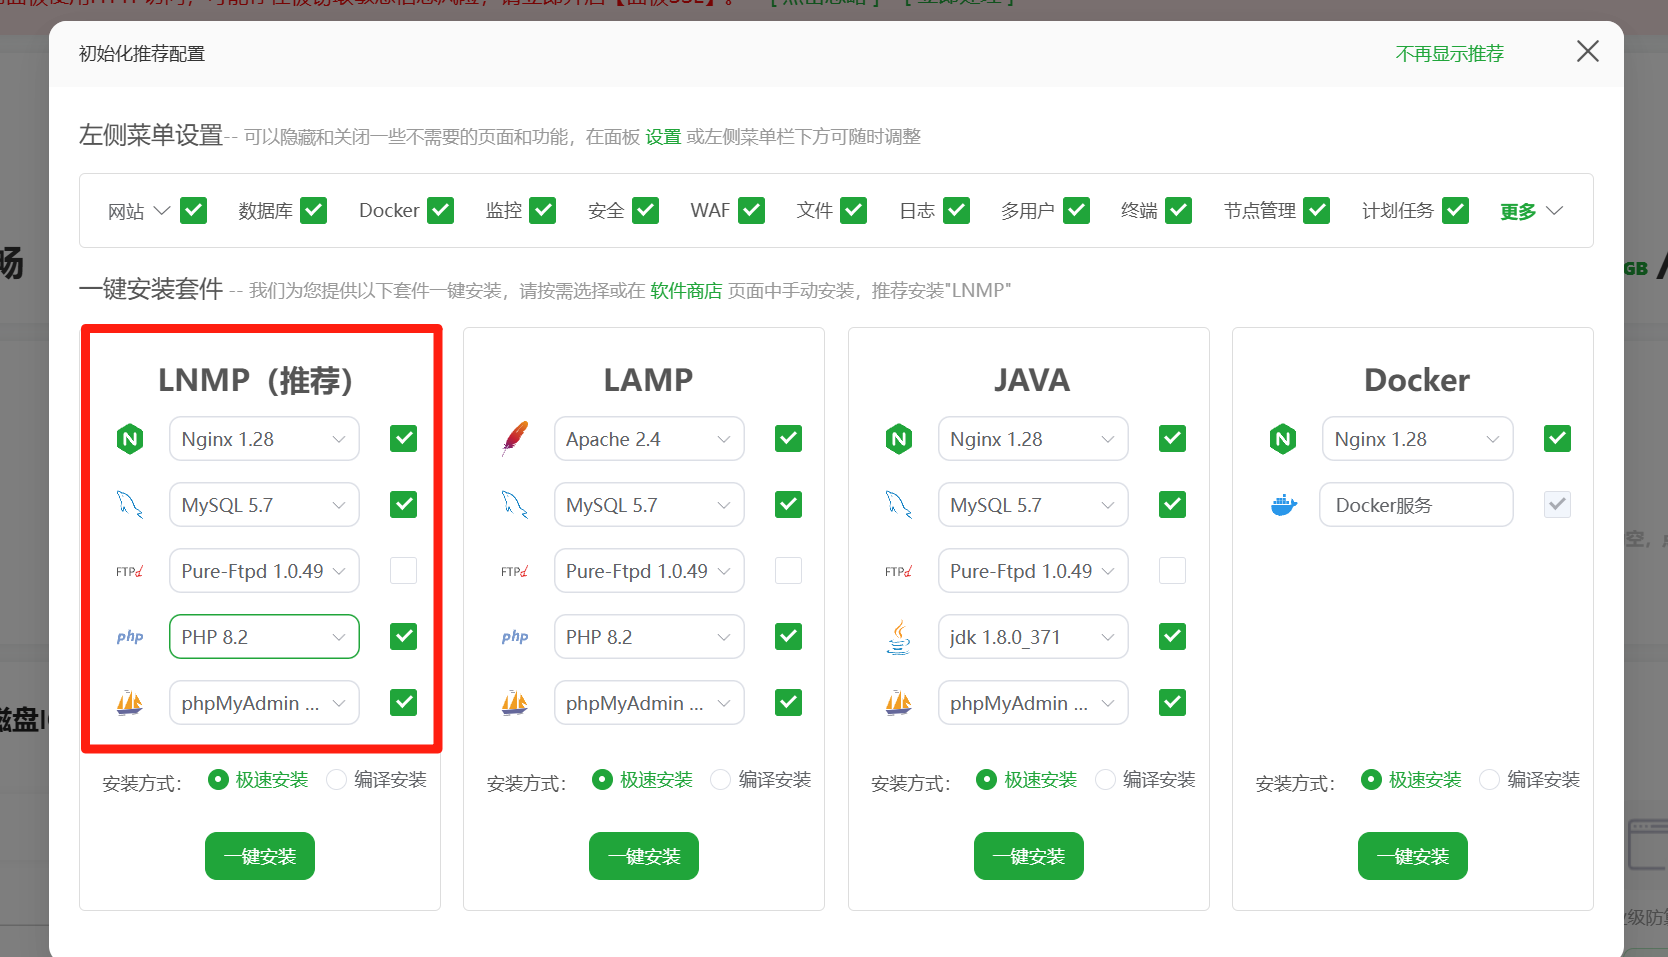
Task: Click the 日志 menu item label
Action: click(917, 211)
